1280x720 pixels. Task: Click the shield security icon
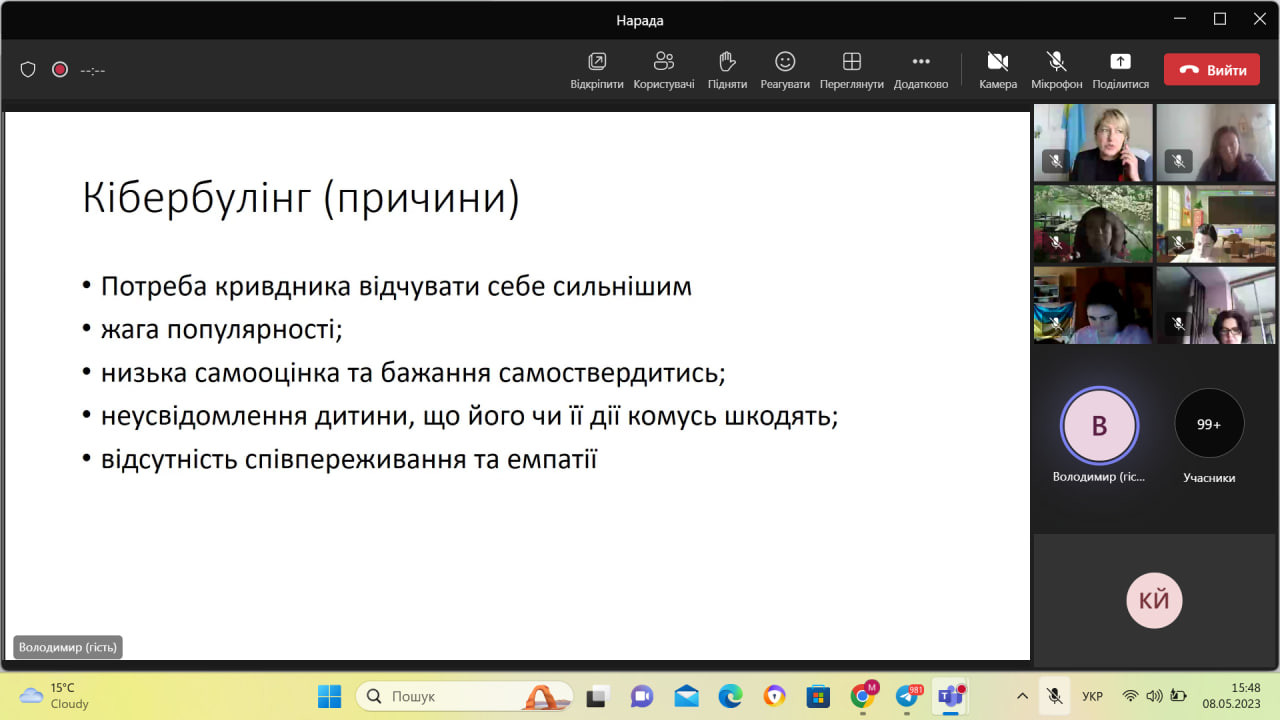(28, 70)
